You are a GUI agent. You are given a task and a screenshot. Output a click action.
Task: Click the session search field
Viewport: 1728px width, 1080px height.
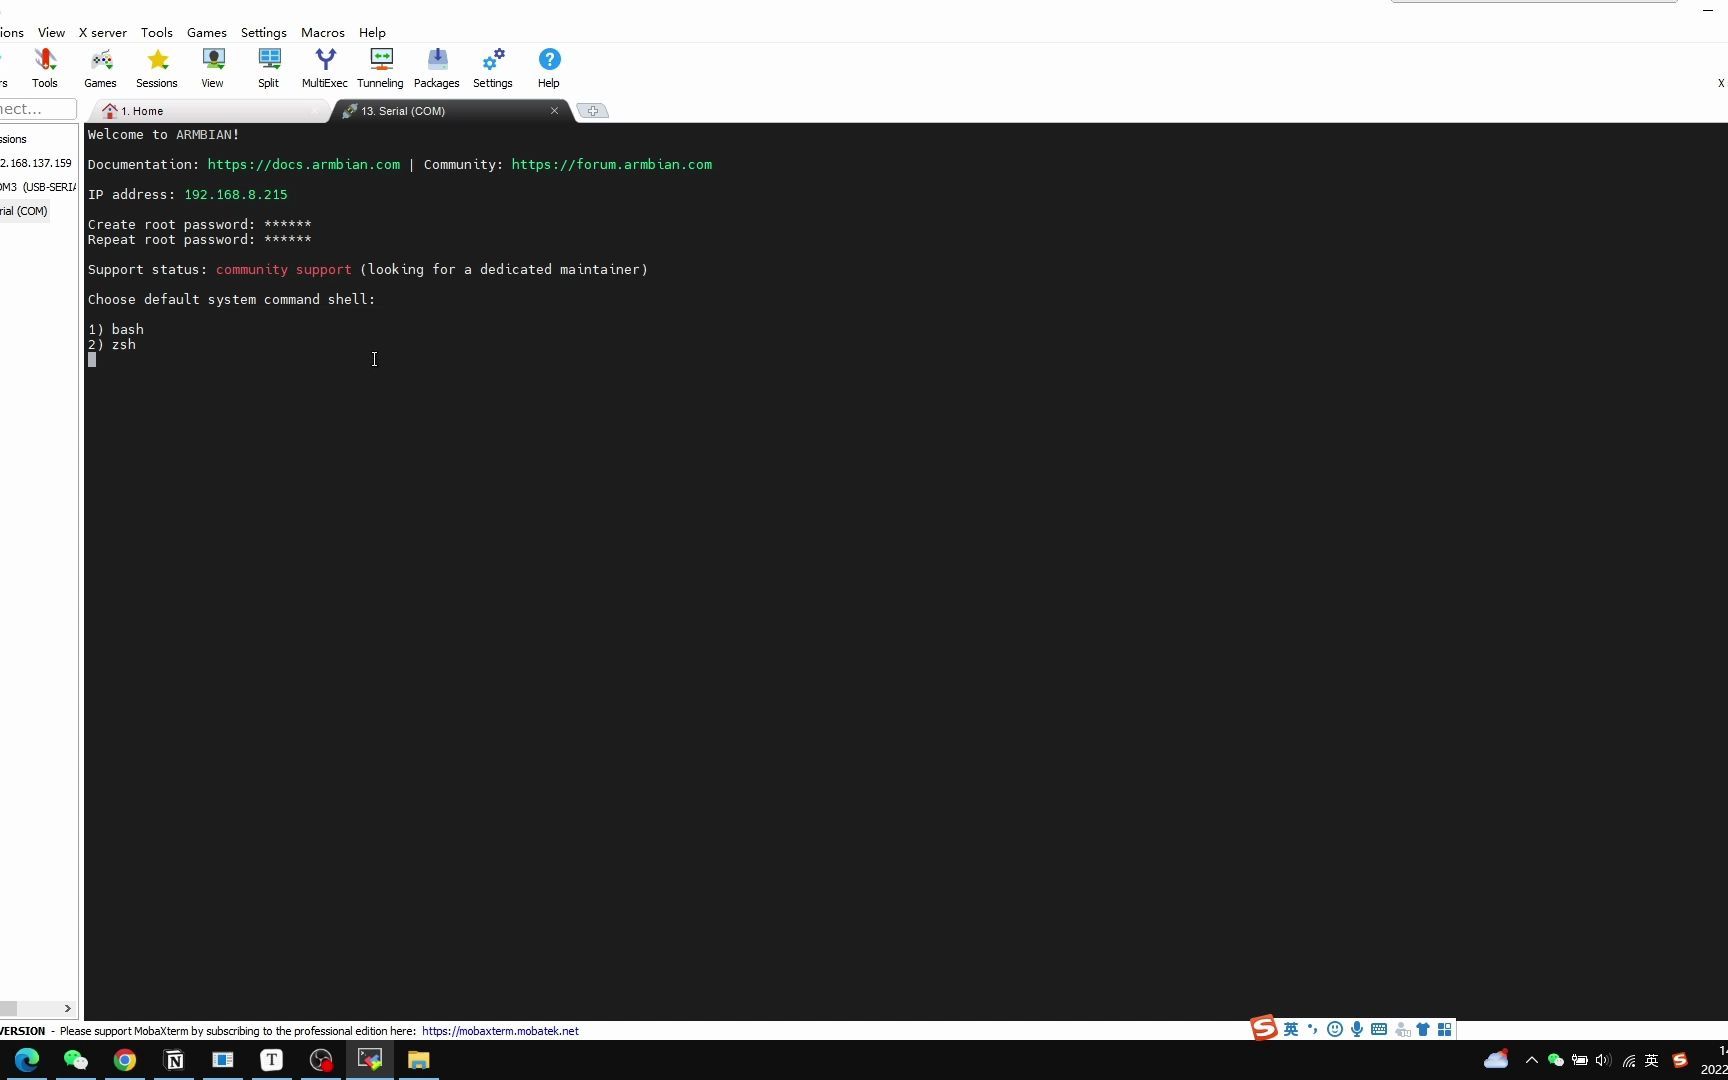pos(37,108)
